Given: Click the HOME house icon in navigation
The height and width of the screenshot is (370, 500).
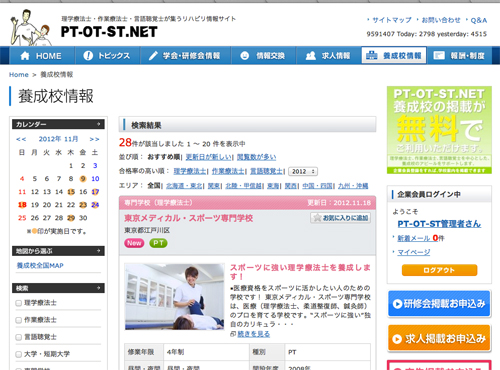Looking at the screenshot, I should 25,56.
